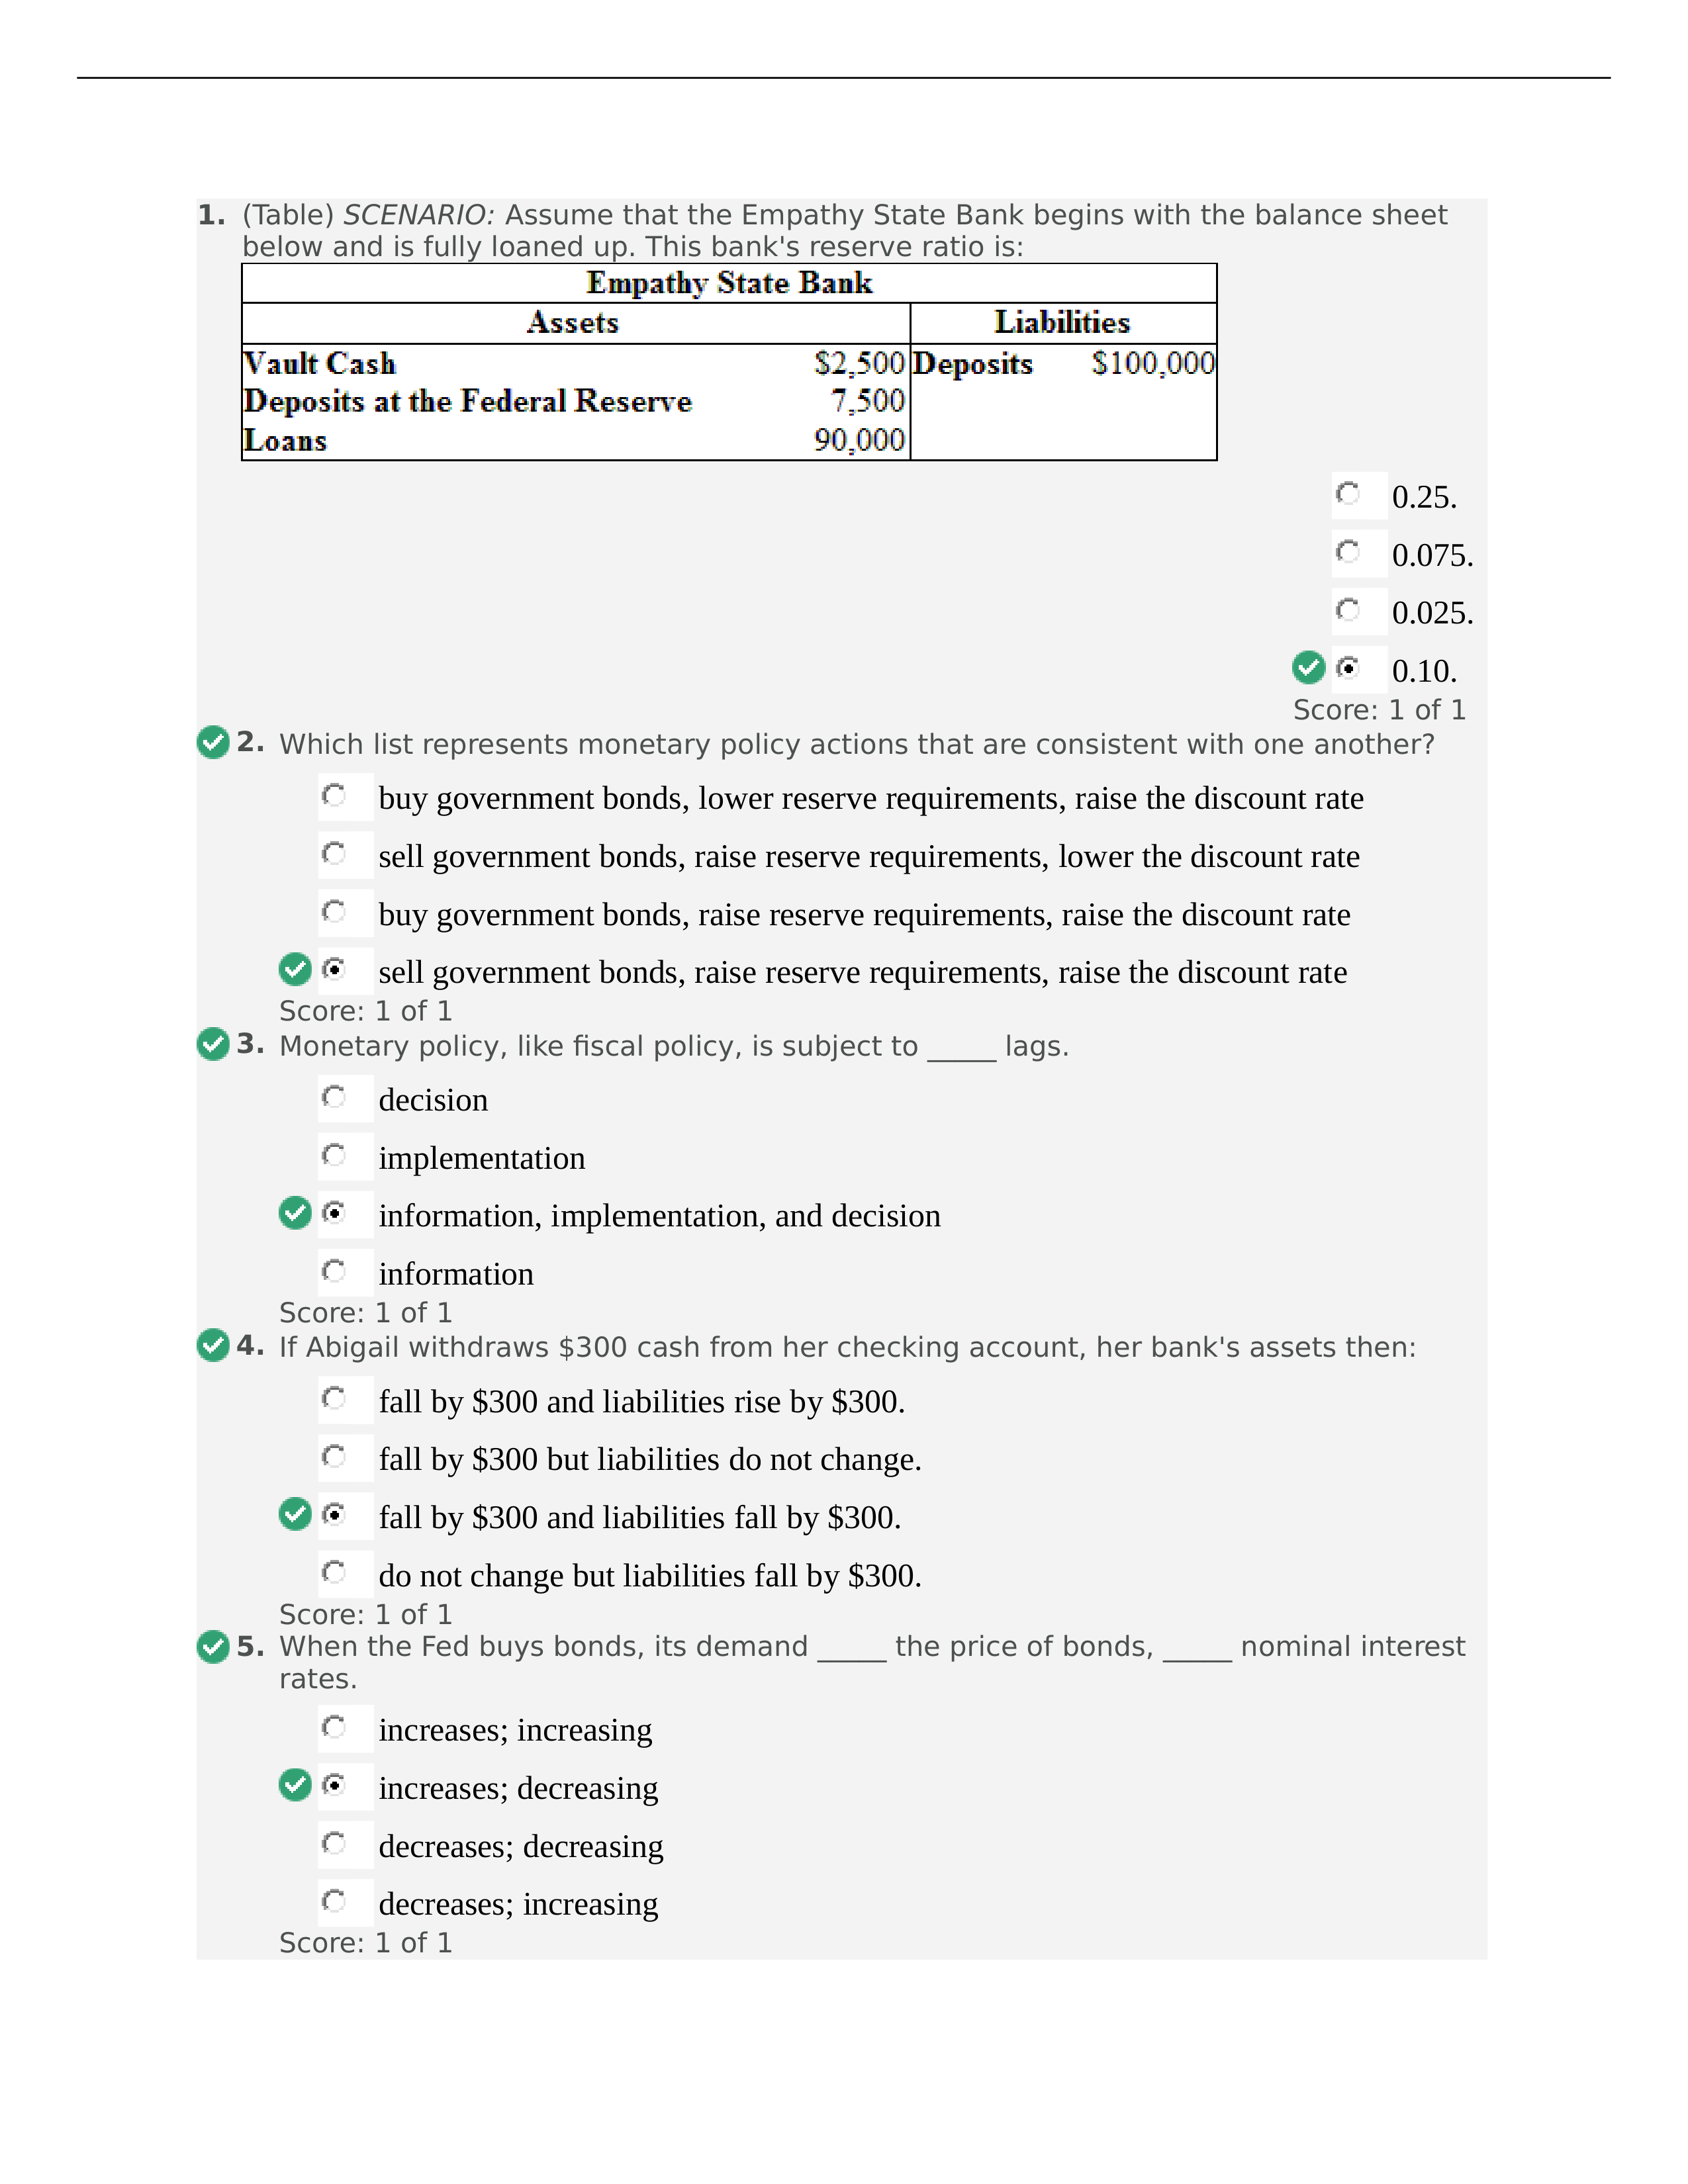Screen dimensions: 1688x2184
Task: Click question 3 score text
Action: 365,1313
